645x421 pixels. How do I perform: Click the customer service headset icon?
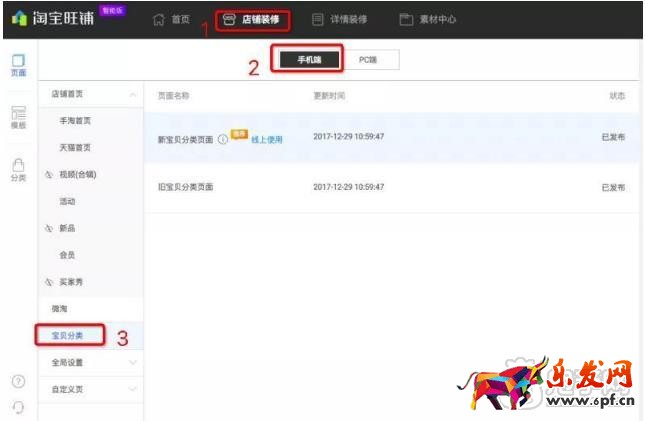[19, 407]
